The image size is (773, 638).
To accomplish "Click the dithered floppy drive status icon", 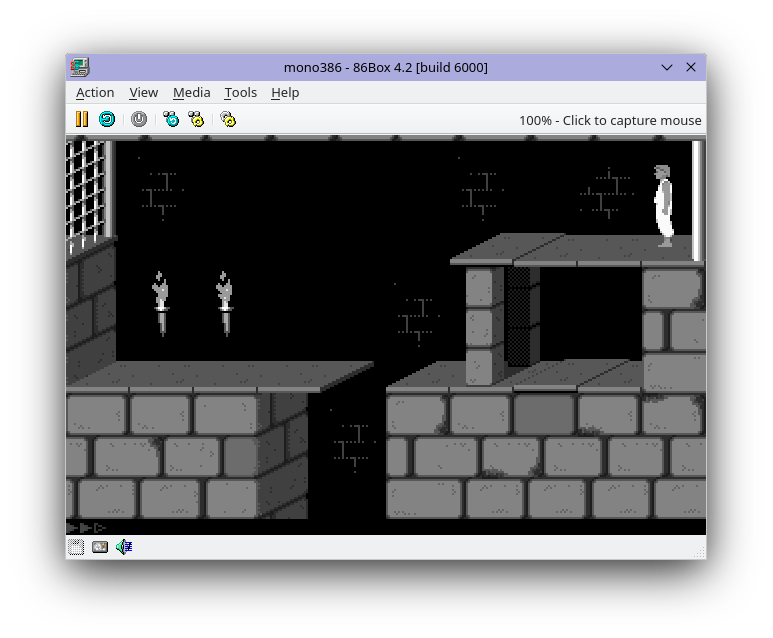I will click(x=76, y=547).
